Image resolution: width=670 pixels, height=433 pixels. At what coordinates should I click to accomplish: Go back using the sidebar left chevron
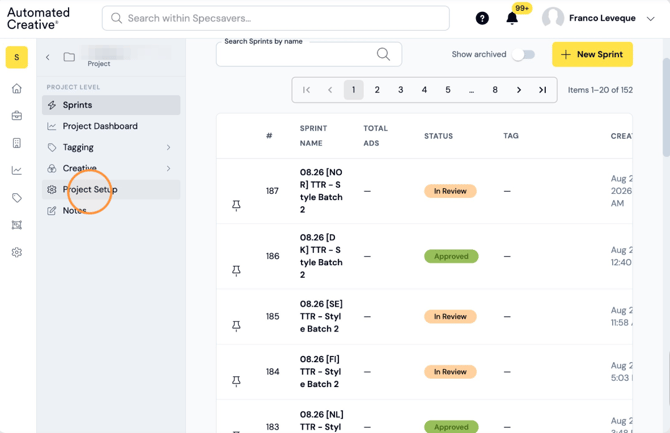pyautogui.click(x=48, y=57)
